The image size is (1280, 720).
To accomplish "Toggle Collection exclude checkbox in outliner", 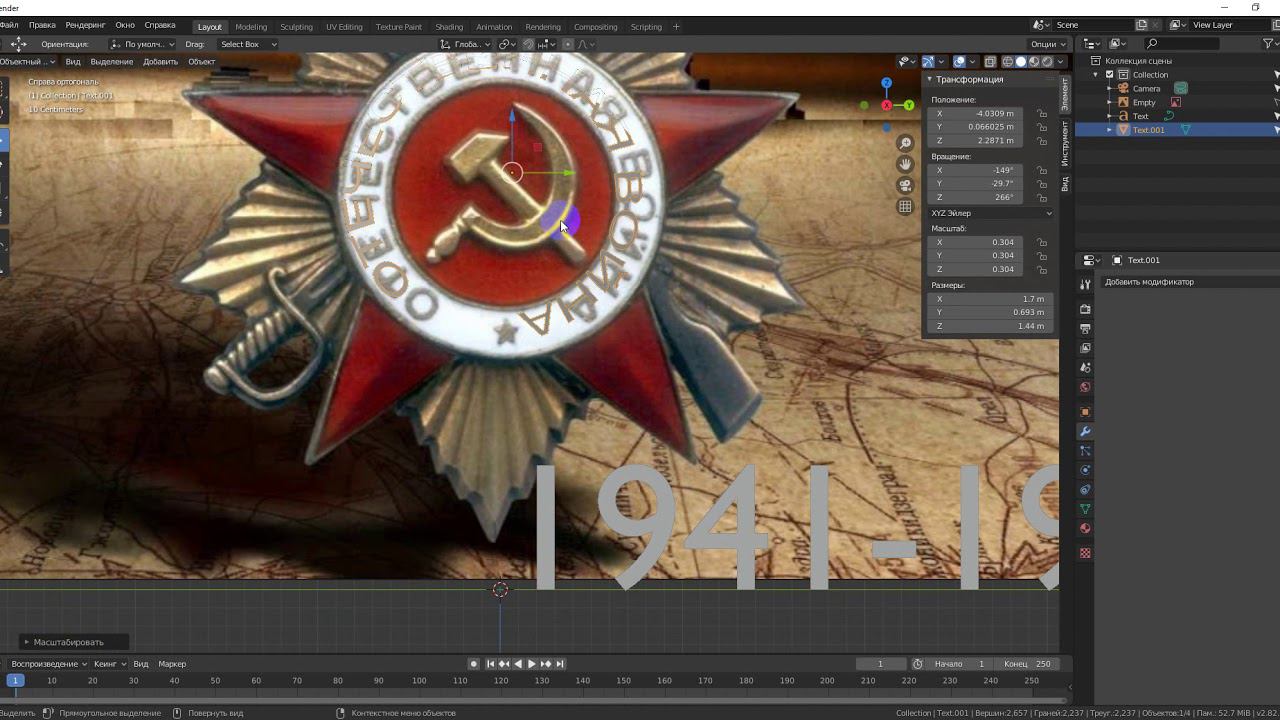I will [x=1109, y=75].
